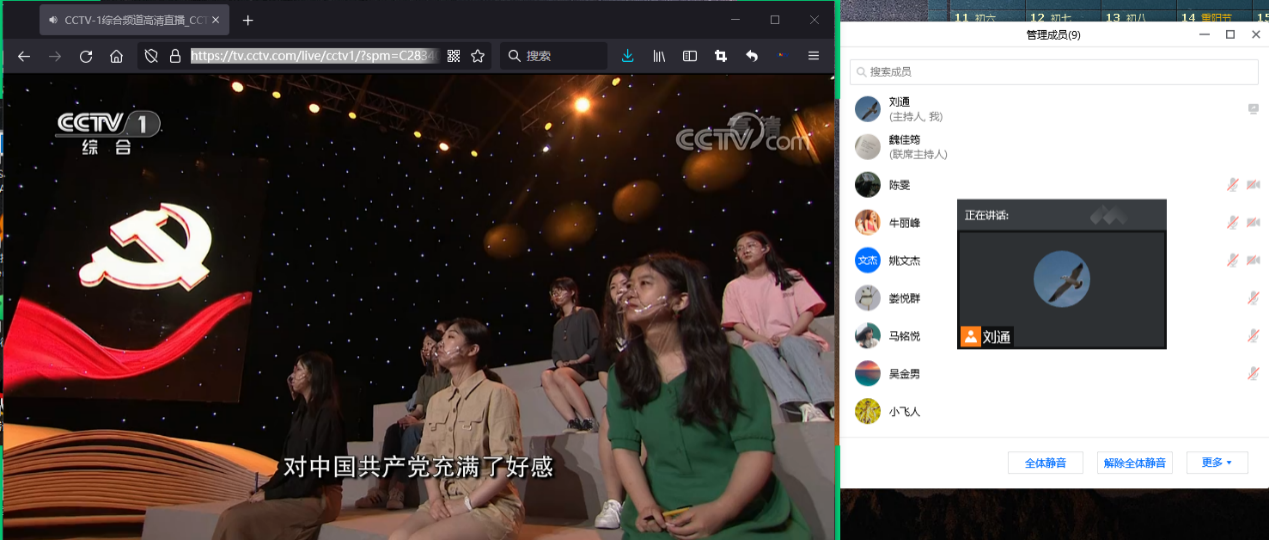This screenshot has height=540, width=1269.
Task: Click the 全体静音 button
Action: 1045,463
